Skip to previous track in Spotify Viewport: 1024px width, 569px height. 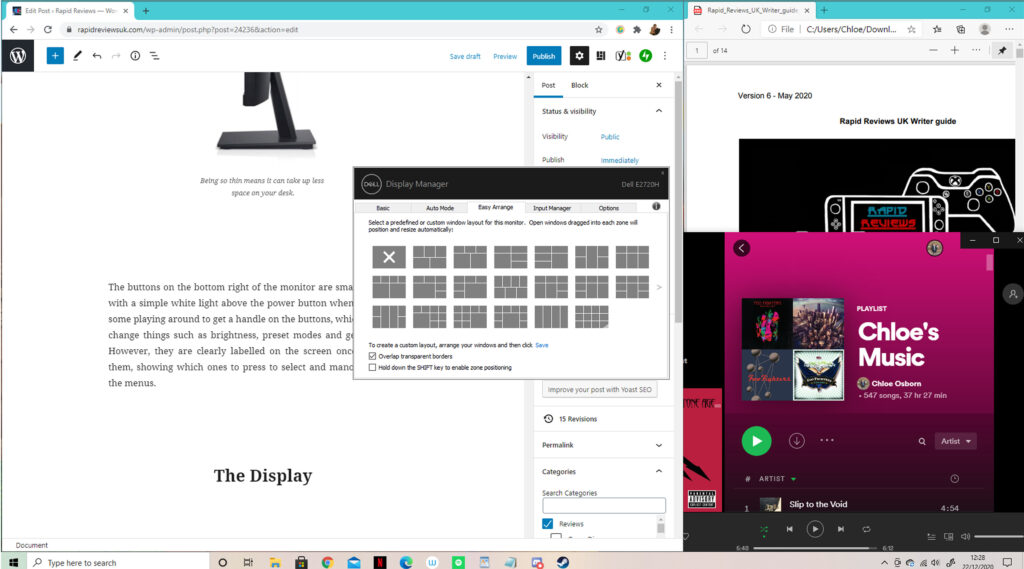(790, 529)
